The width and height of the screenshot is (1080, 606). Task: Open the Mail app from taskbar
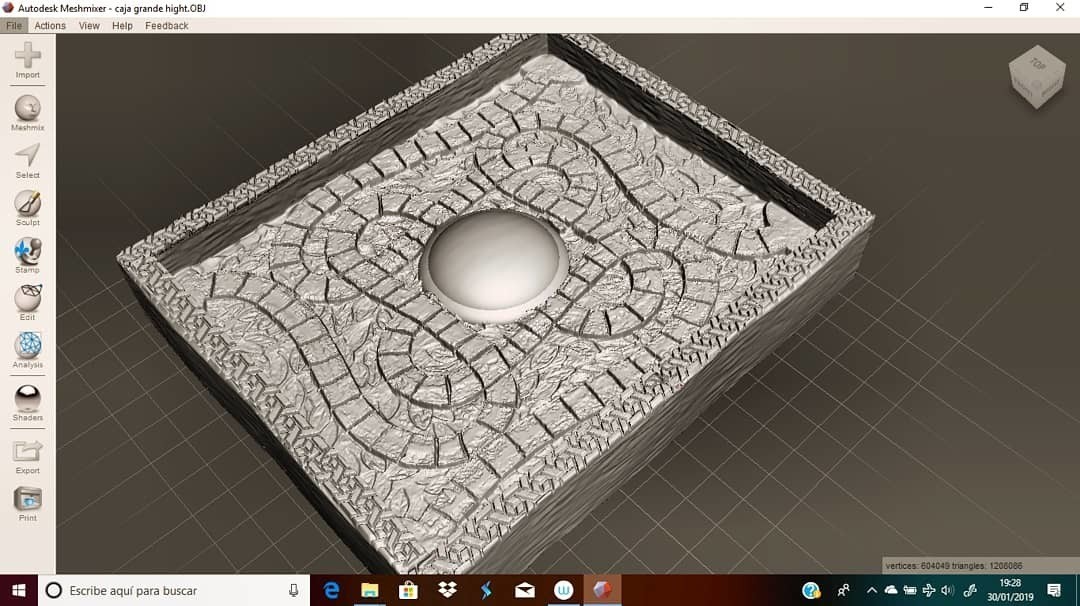tap(525, 590)
